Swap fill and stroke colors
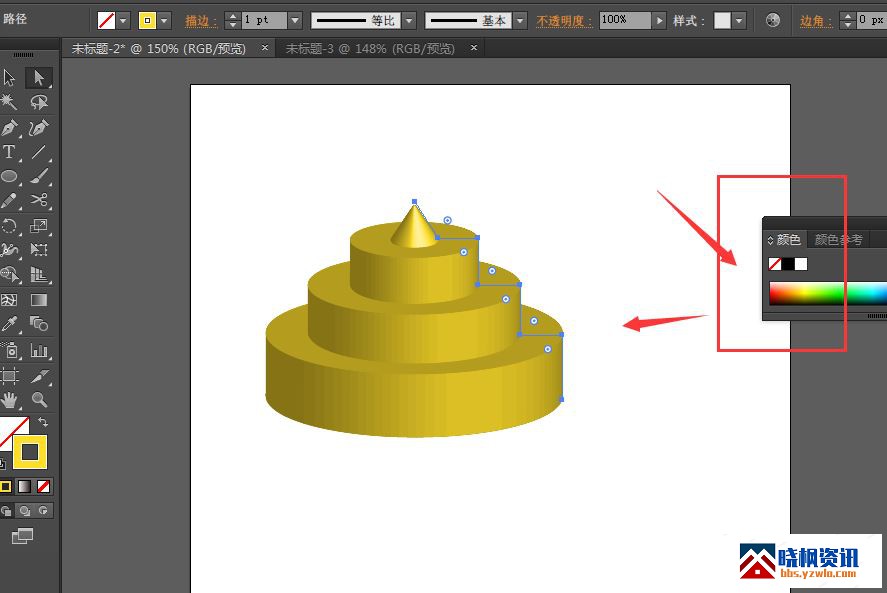 tap(43, 423)
